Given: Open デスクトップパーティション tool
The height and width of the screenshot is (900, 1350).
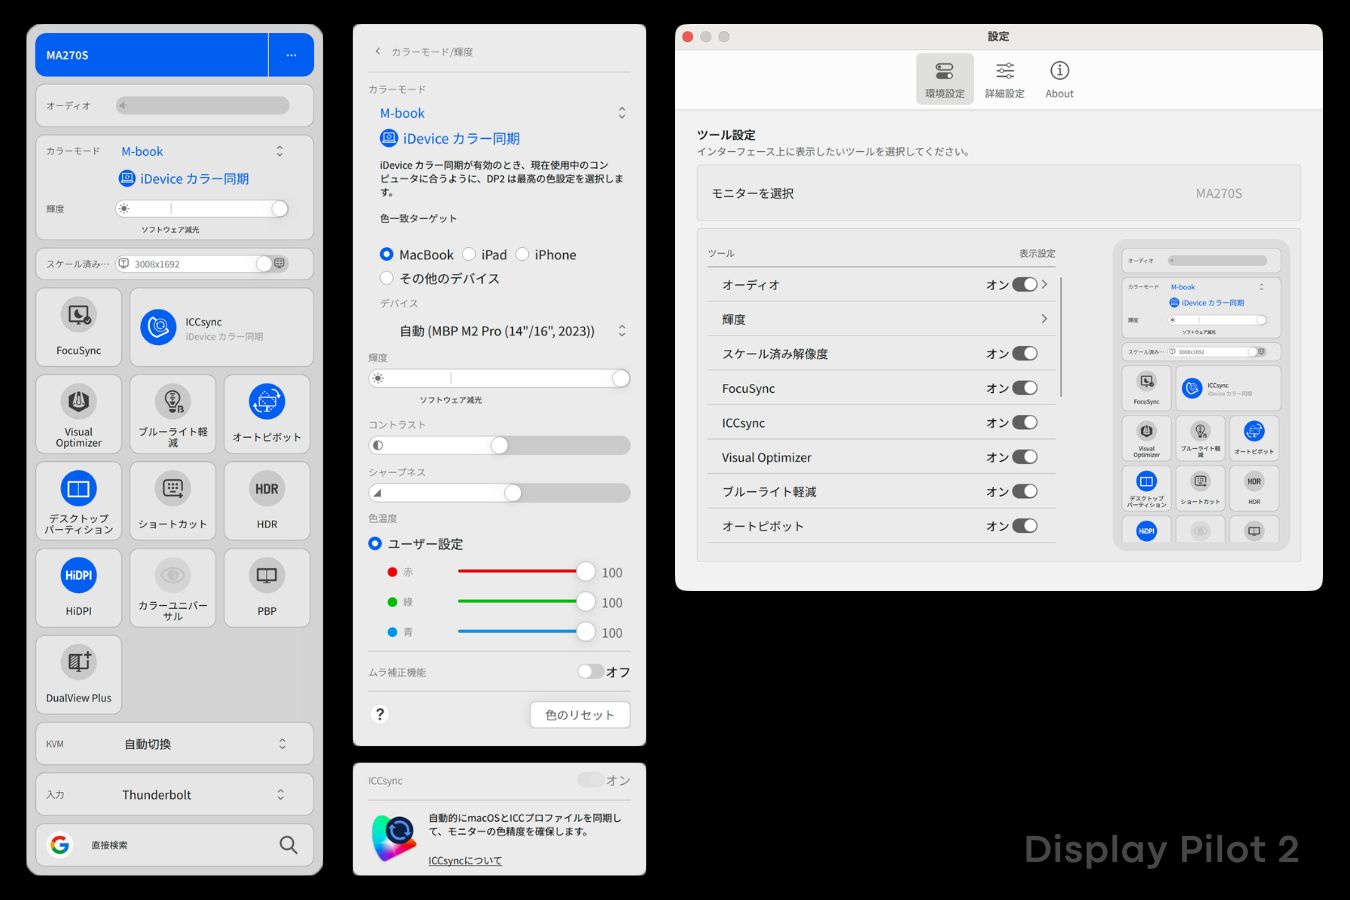Looking at the screenshot, I should [78, 500].
